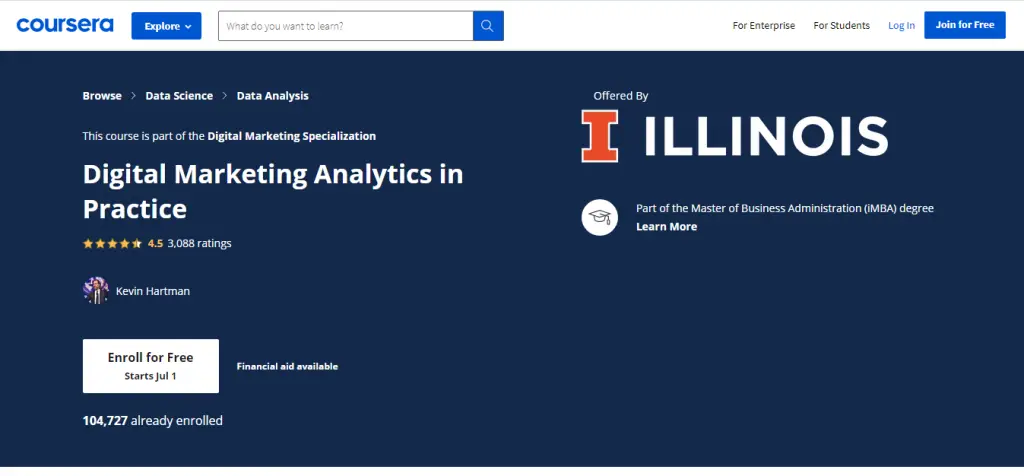Open the Explore dropdown menu
Viewport: 1024px width, 476px height.
click(166, 26)
